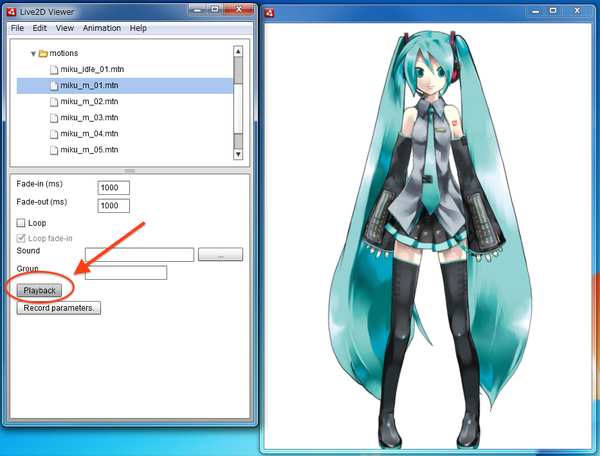Close the model preview window
600x456 pixels.
click(x=577, y=11)
